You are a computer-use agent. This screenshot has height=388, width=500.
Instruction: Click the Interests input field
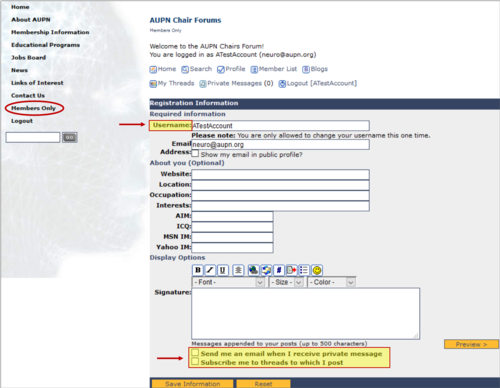point(280,206)
